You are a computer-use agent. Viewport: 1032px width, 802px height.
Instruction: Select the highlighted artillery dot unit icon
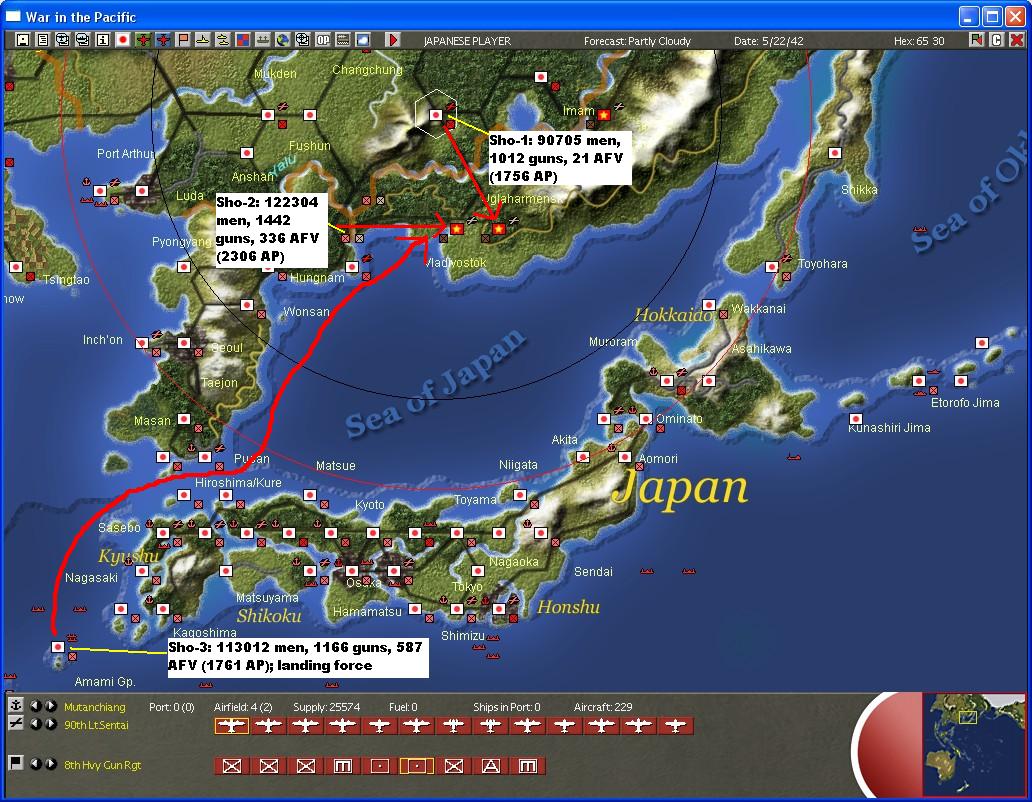pyautogui.click(x=417, y=766)
